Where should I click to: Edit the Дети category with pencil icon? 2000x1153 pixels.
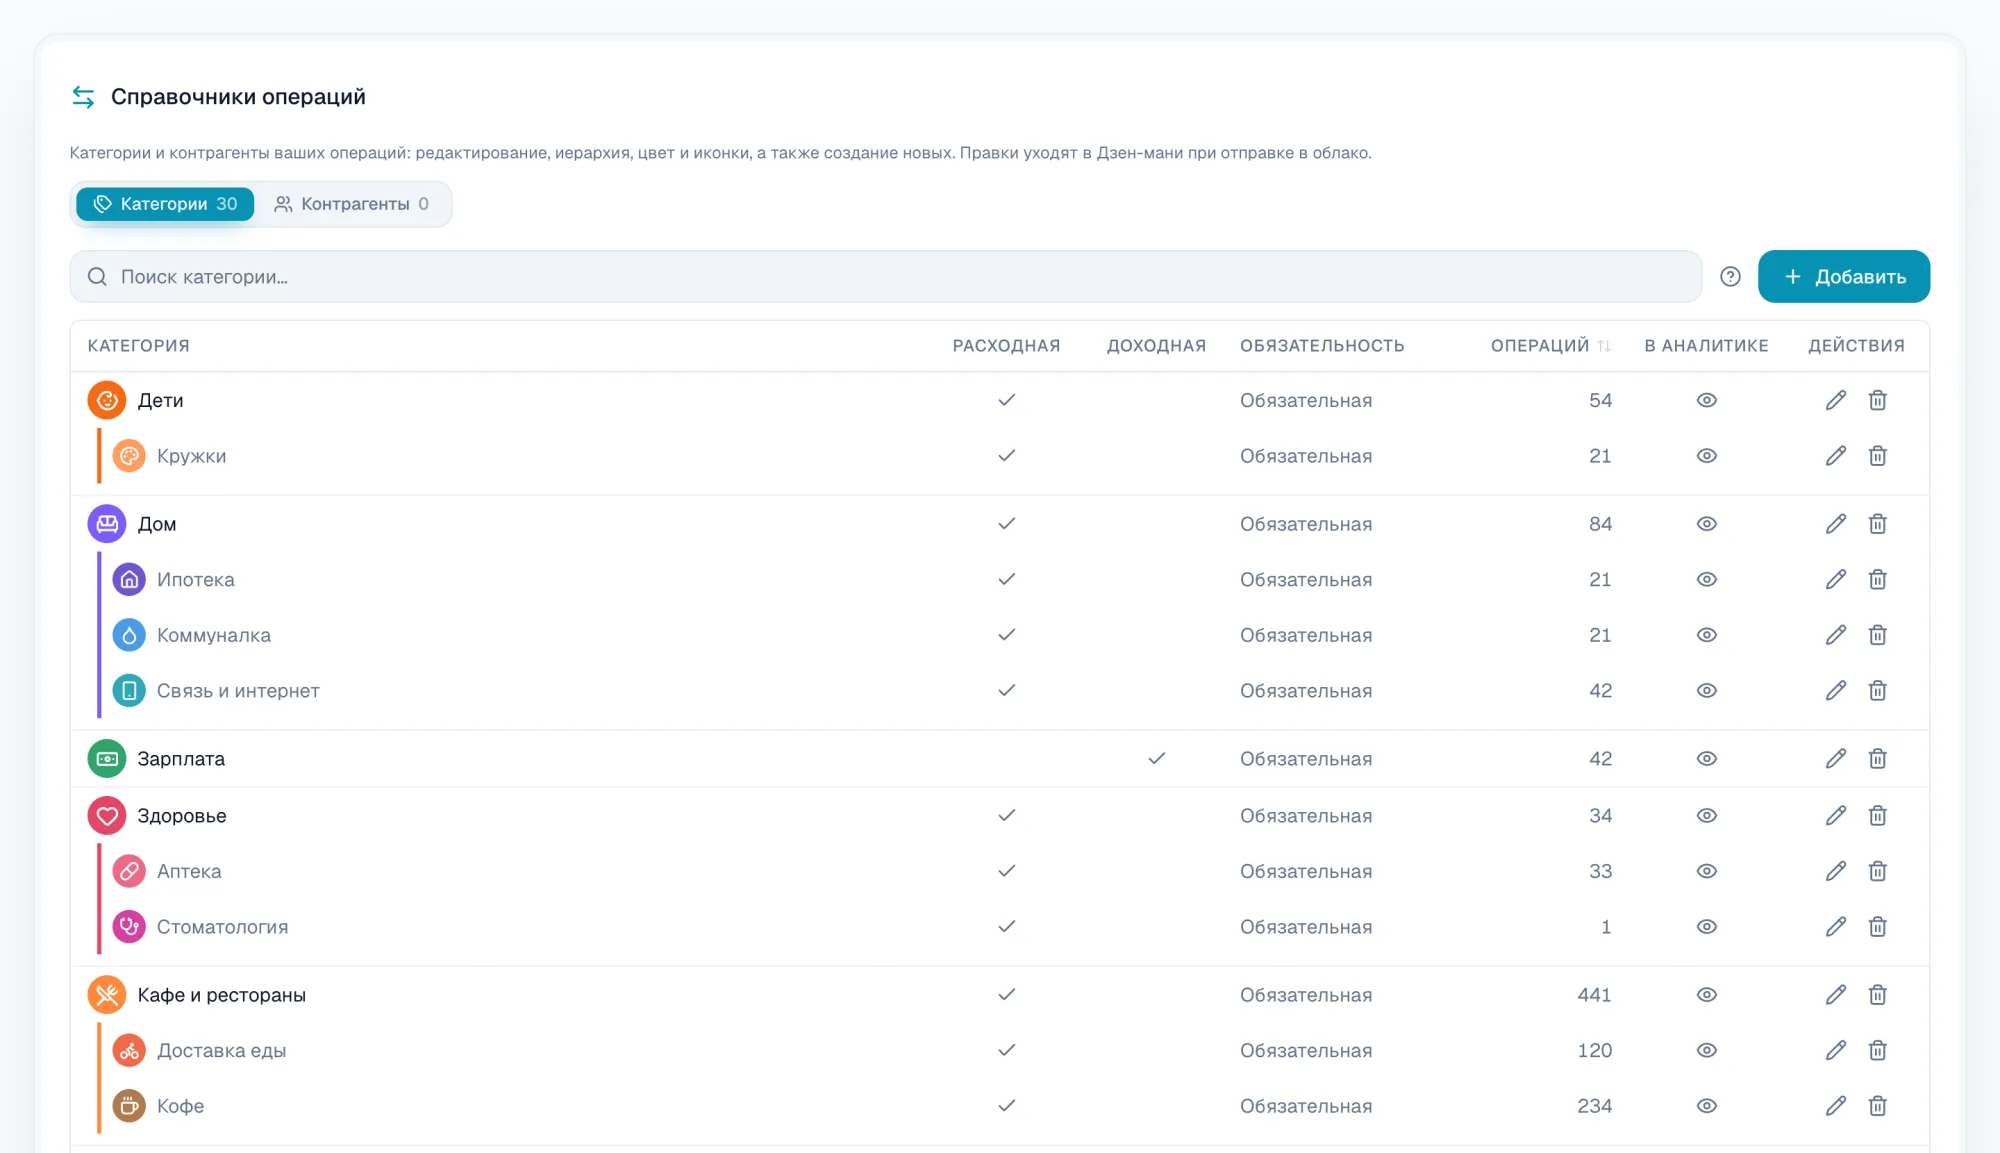pyautogui.click(x=1836, y=400)
